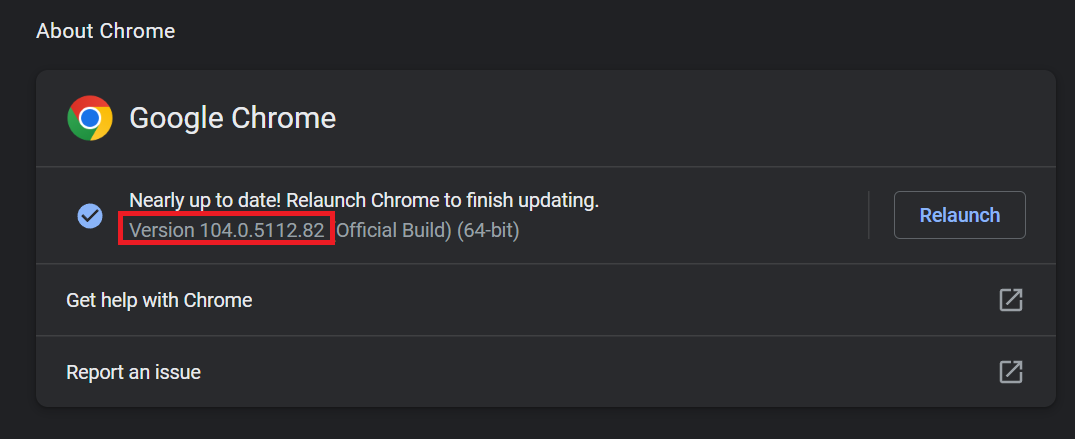Open the Get help with Chrome link
This screenshot has width=1075, height=439.
[159, 300]
